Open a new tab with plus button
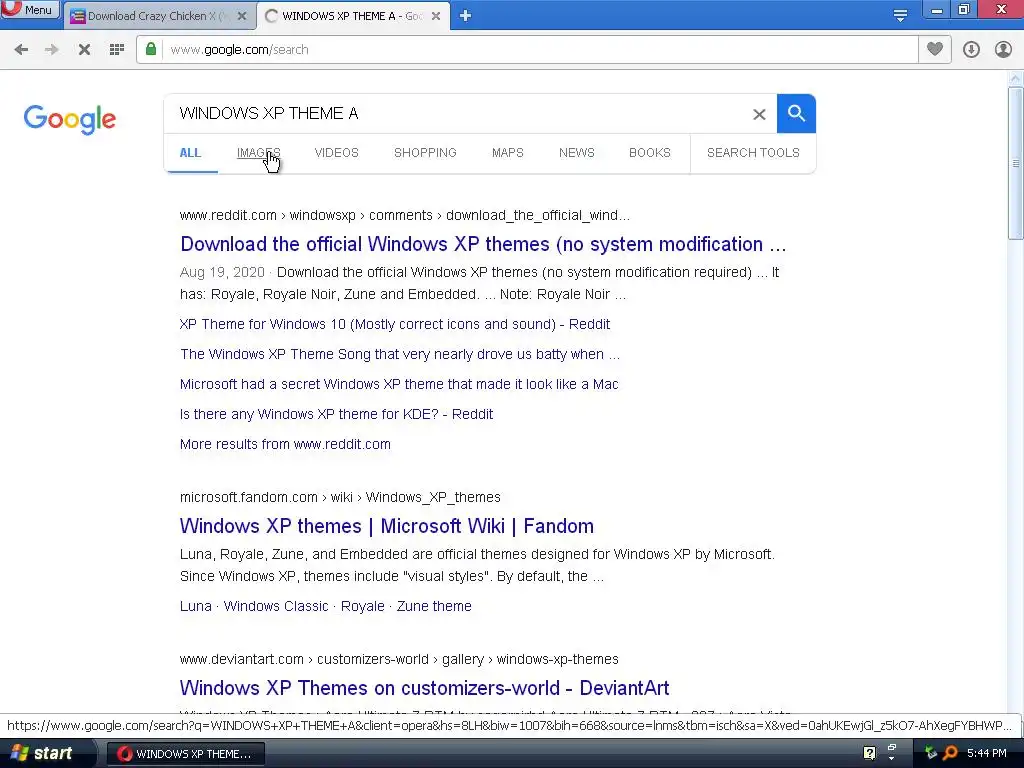This screenshot has height=768, width=1024. tap(465, 16)
